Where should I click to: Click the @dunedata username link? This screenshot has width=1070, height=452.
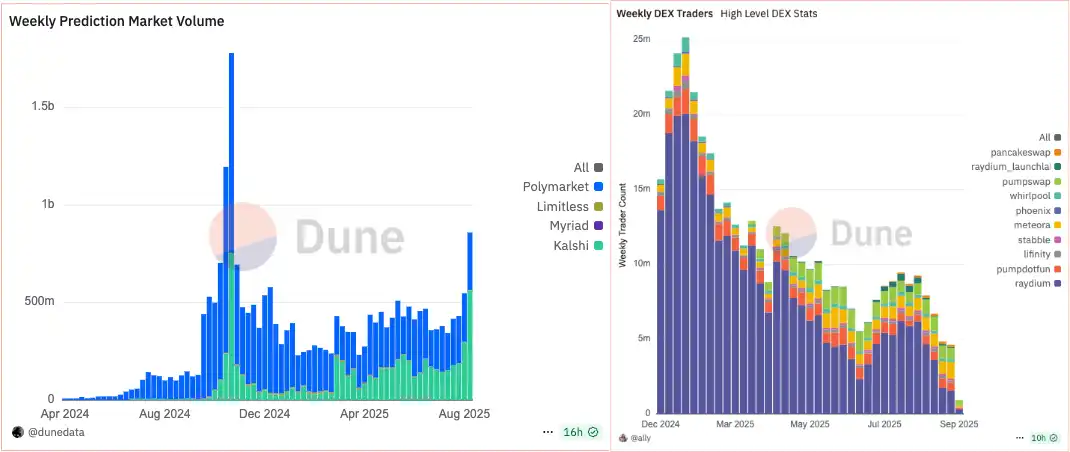[x=56, y=432]
